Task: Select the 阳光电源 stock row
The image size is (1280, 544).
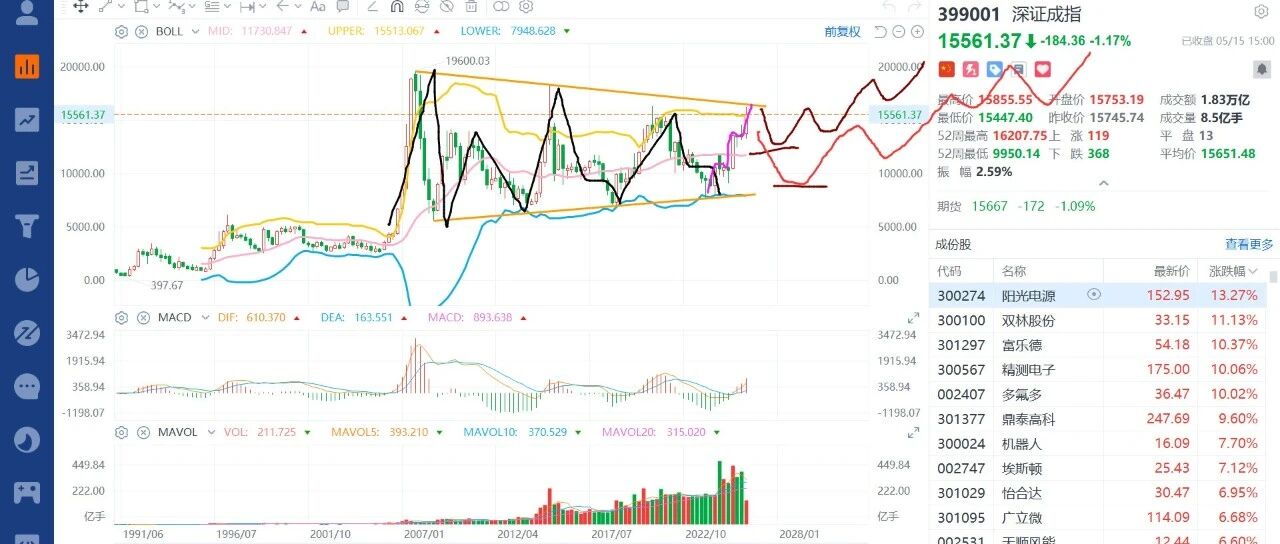Action: pyautogui.click(x=1098, y=295)
